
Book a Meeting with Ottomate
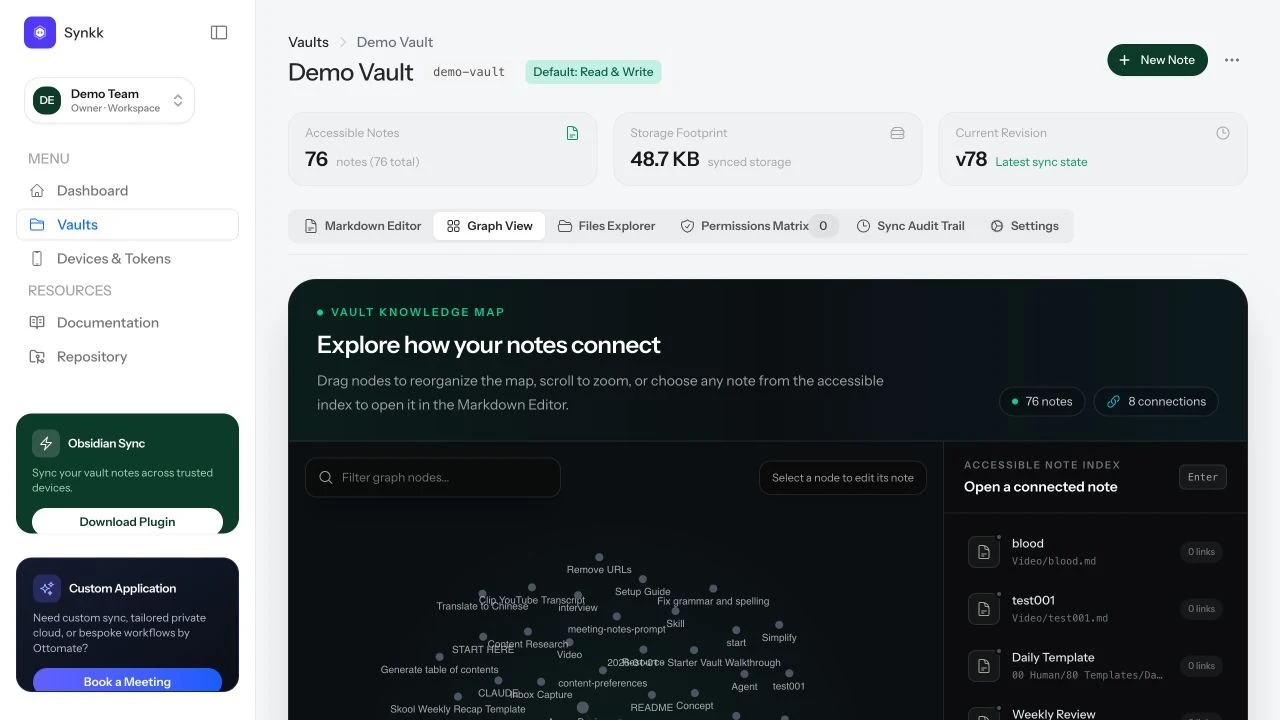(127, 681)
